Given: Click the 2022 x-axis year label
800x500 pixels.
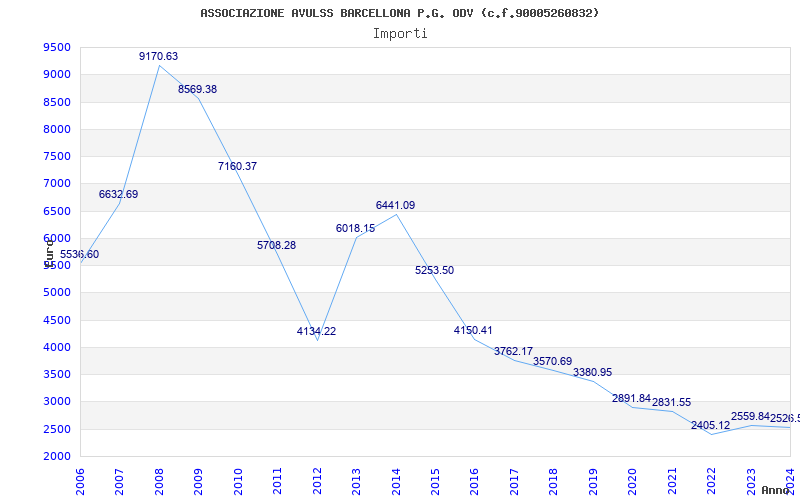Looking at the screenshot, I should point(711,482).
